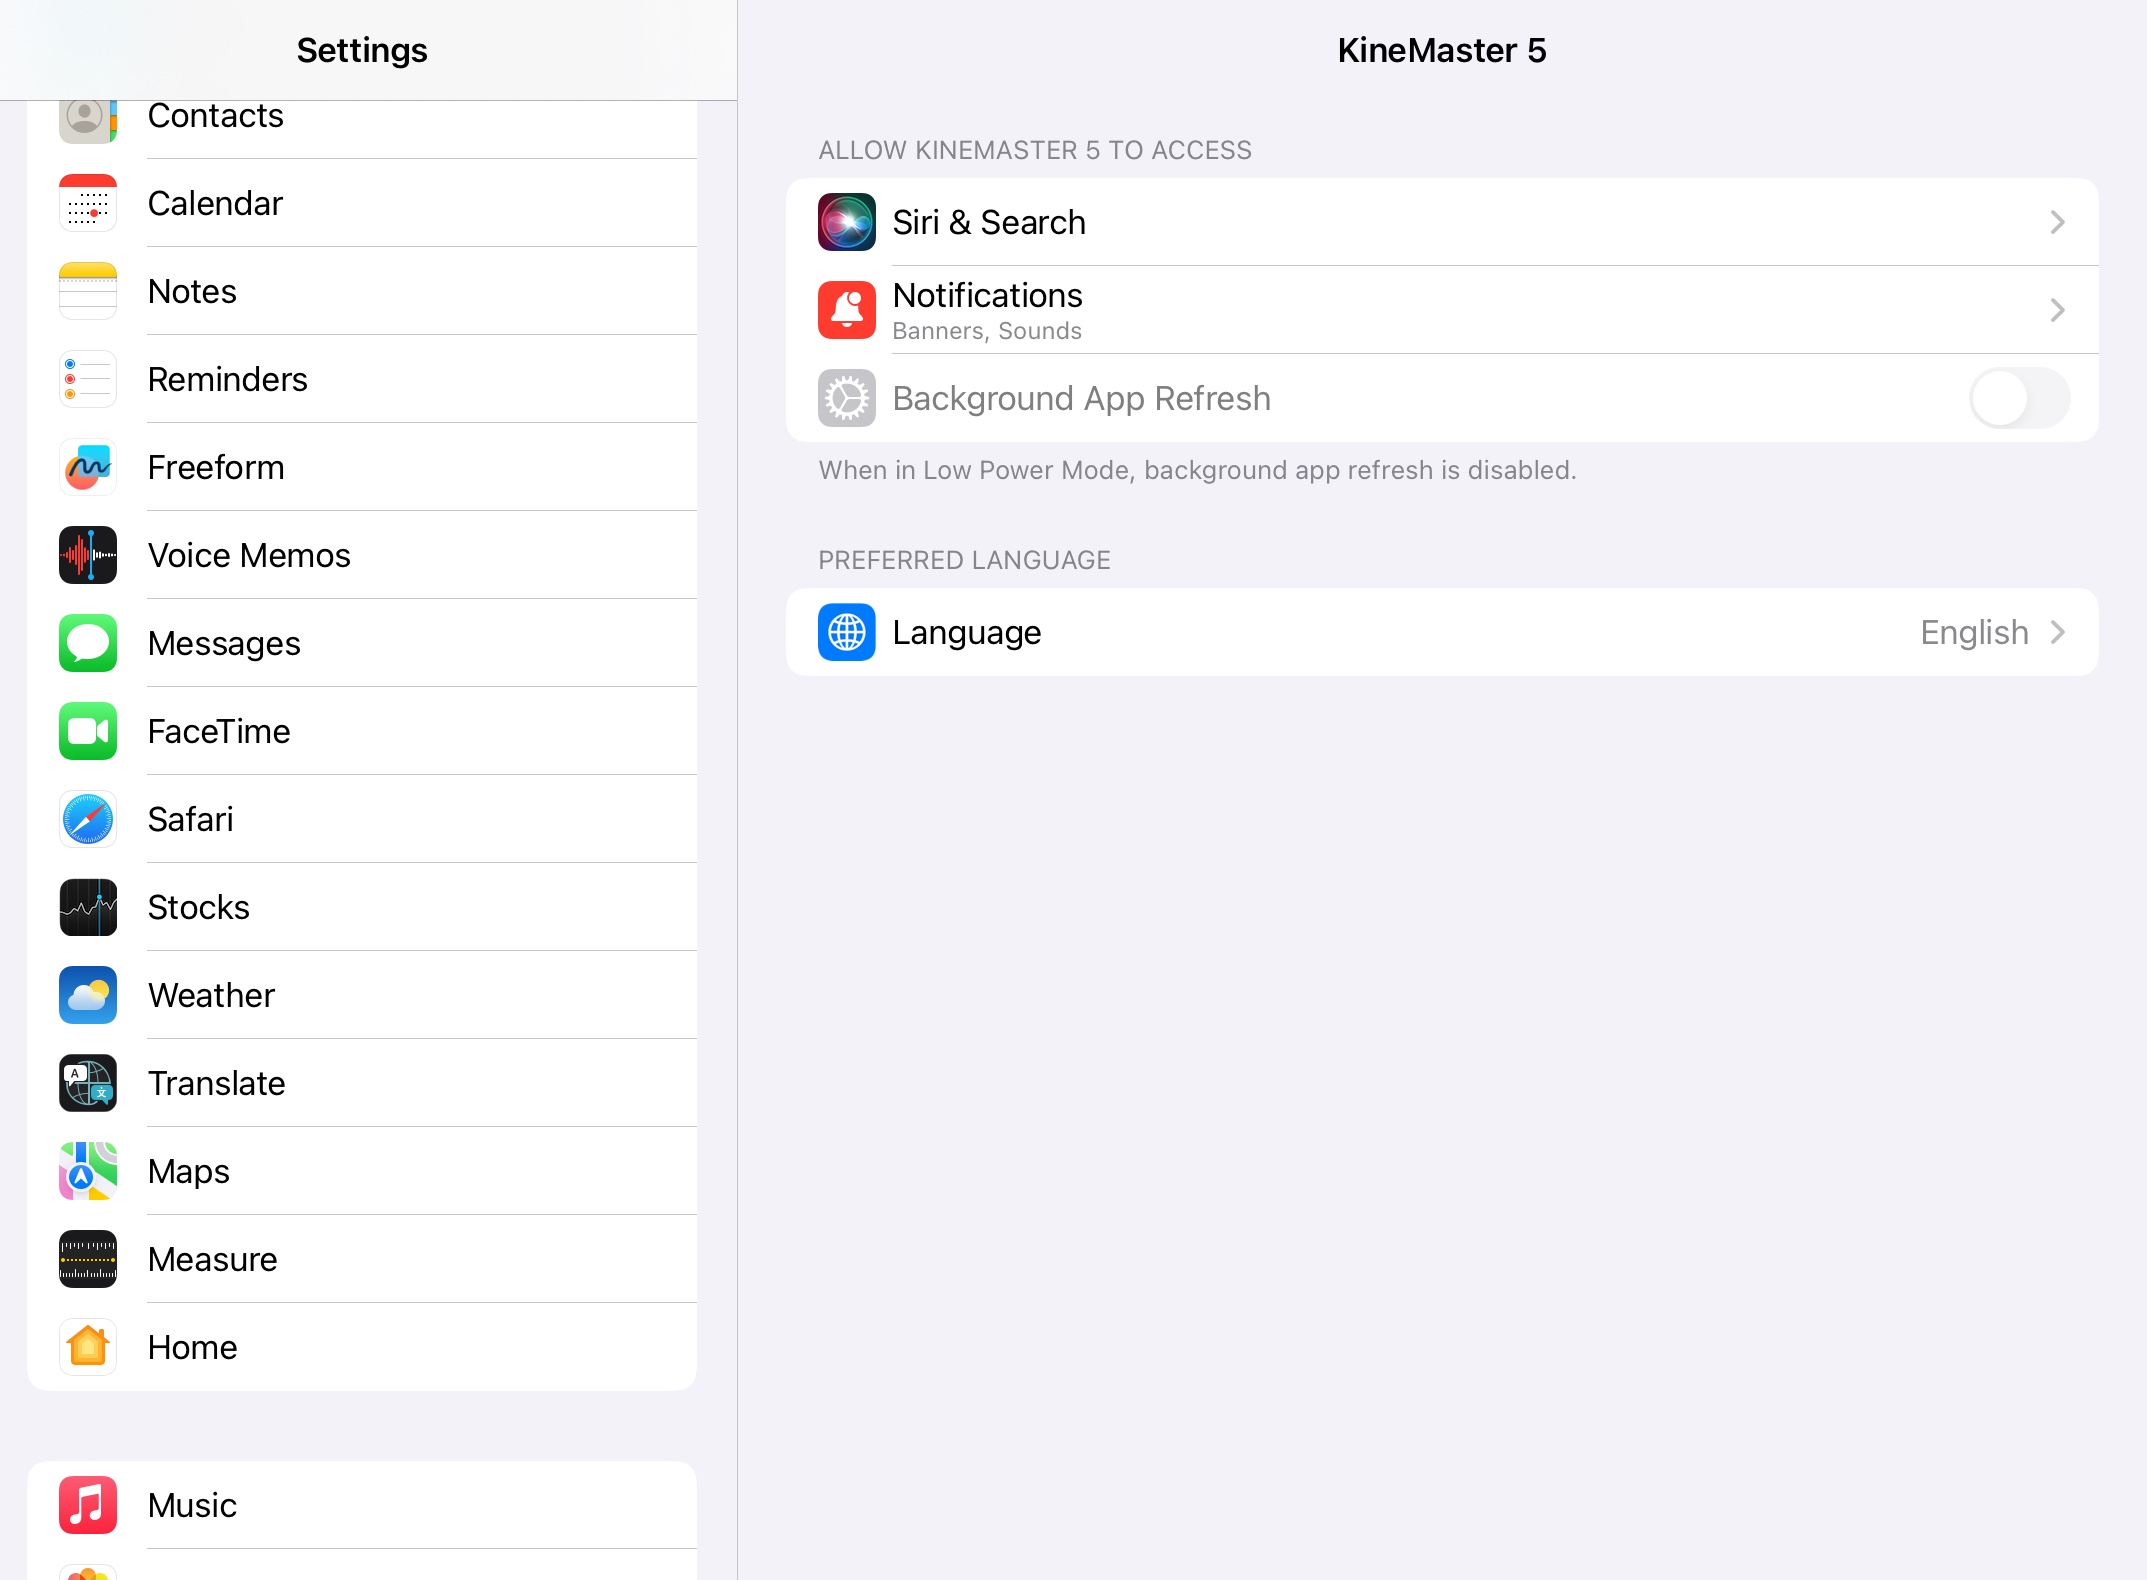Tap the Siri & Search icon
The height and width of the screenshot is (1580, 2147).
pos(846,222)
